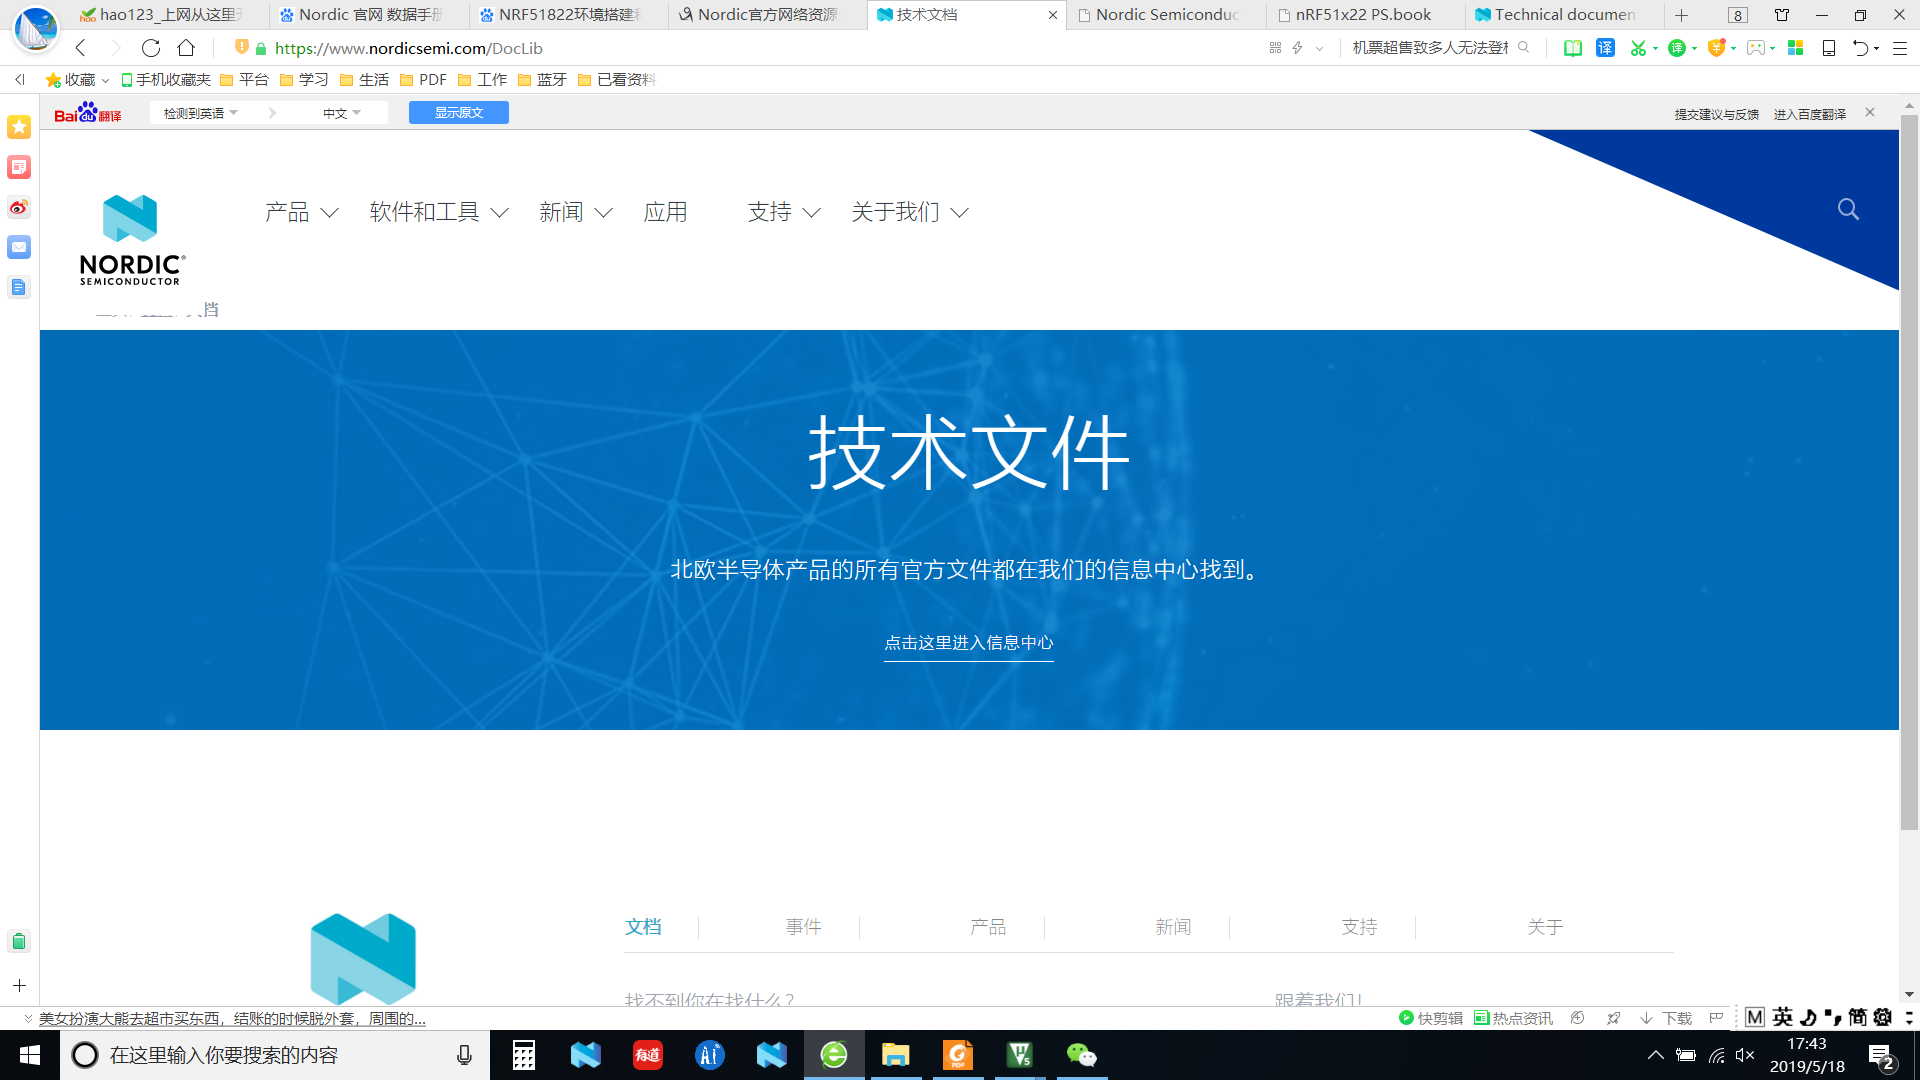Open the favorites star sidebar icon
This screenshot has width=1920, height=1080.
pos(19,127)
